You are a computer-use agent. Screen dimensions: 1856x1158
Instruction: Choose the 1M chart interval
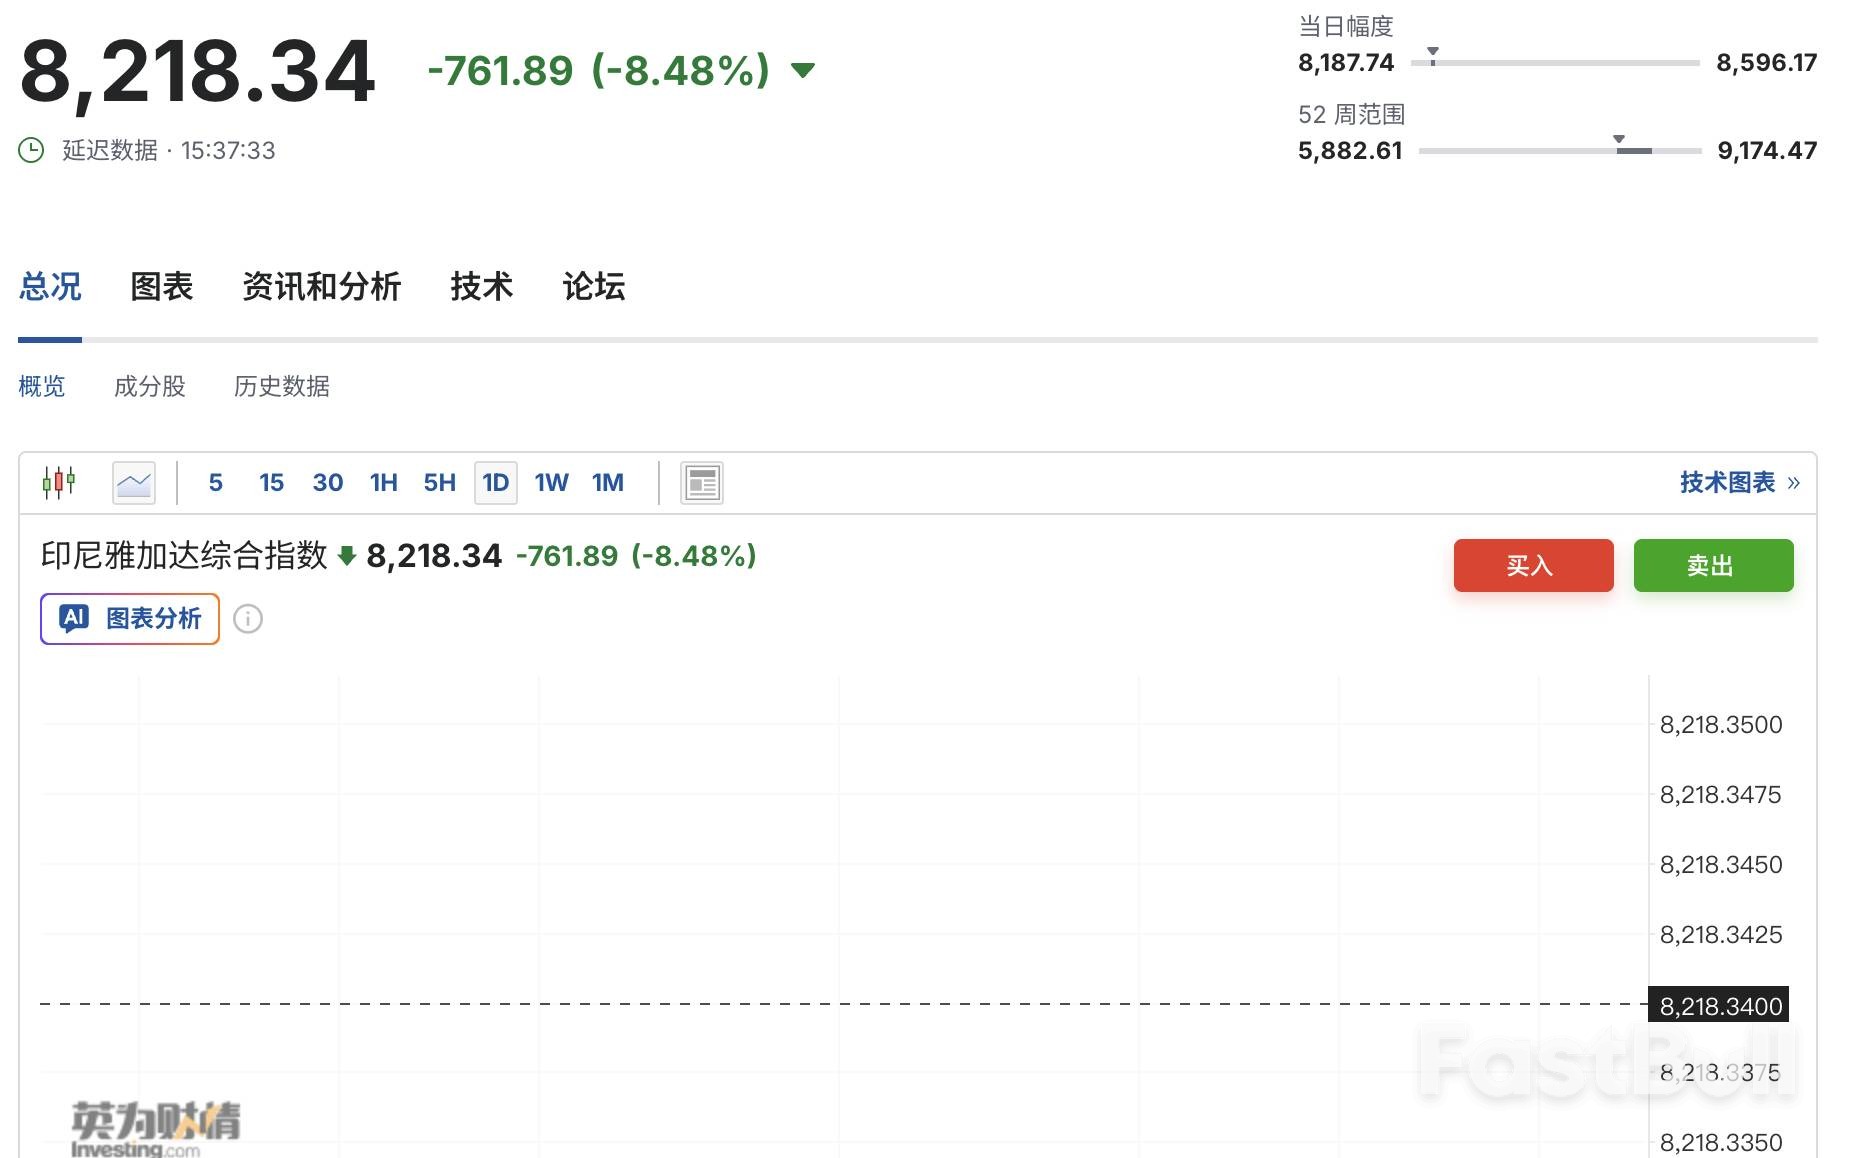tap(607, 483)
